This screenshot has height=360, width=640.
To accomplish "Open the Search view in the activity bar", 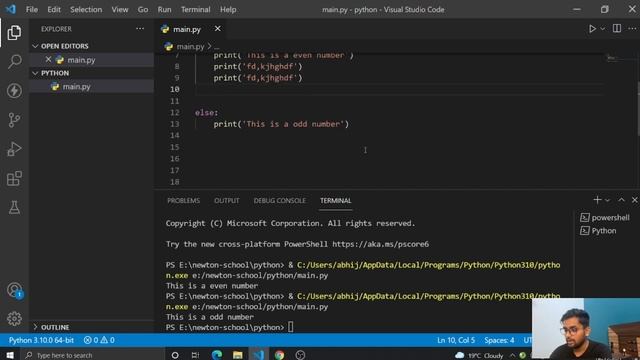I will click(x=14, y=62).
